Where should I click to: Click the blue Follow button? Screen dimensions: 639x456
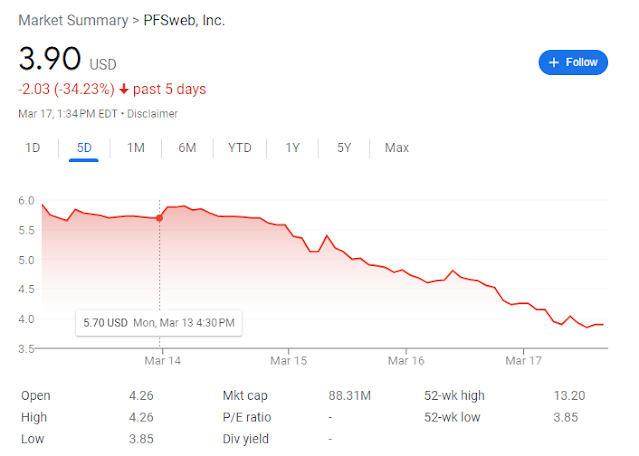click(x=573, y=62)
